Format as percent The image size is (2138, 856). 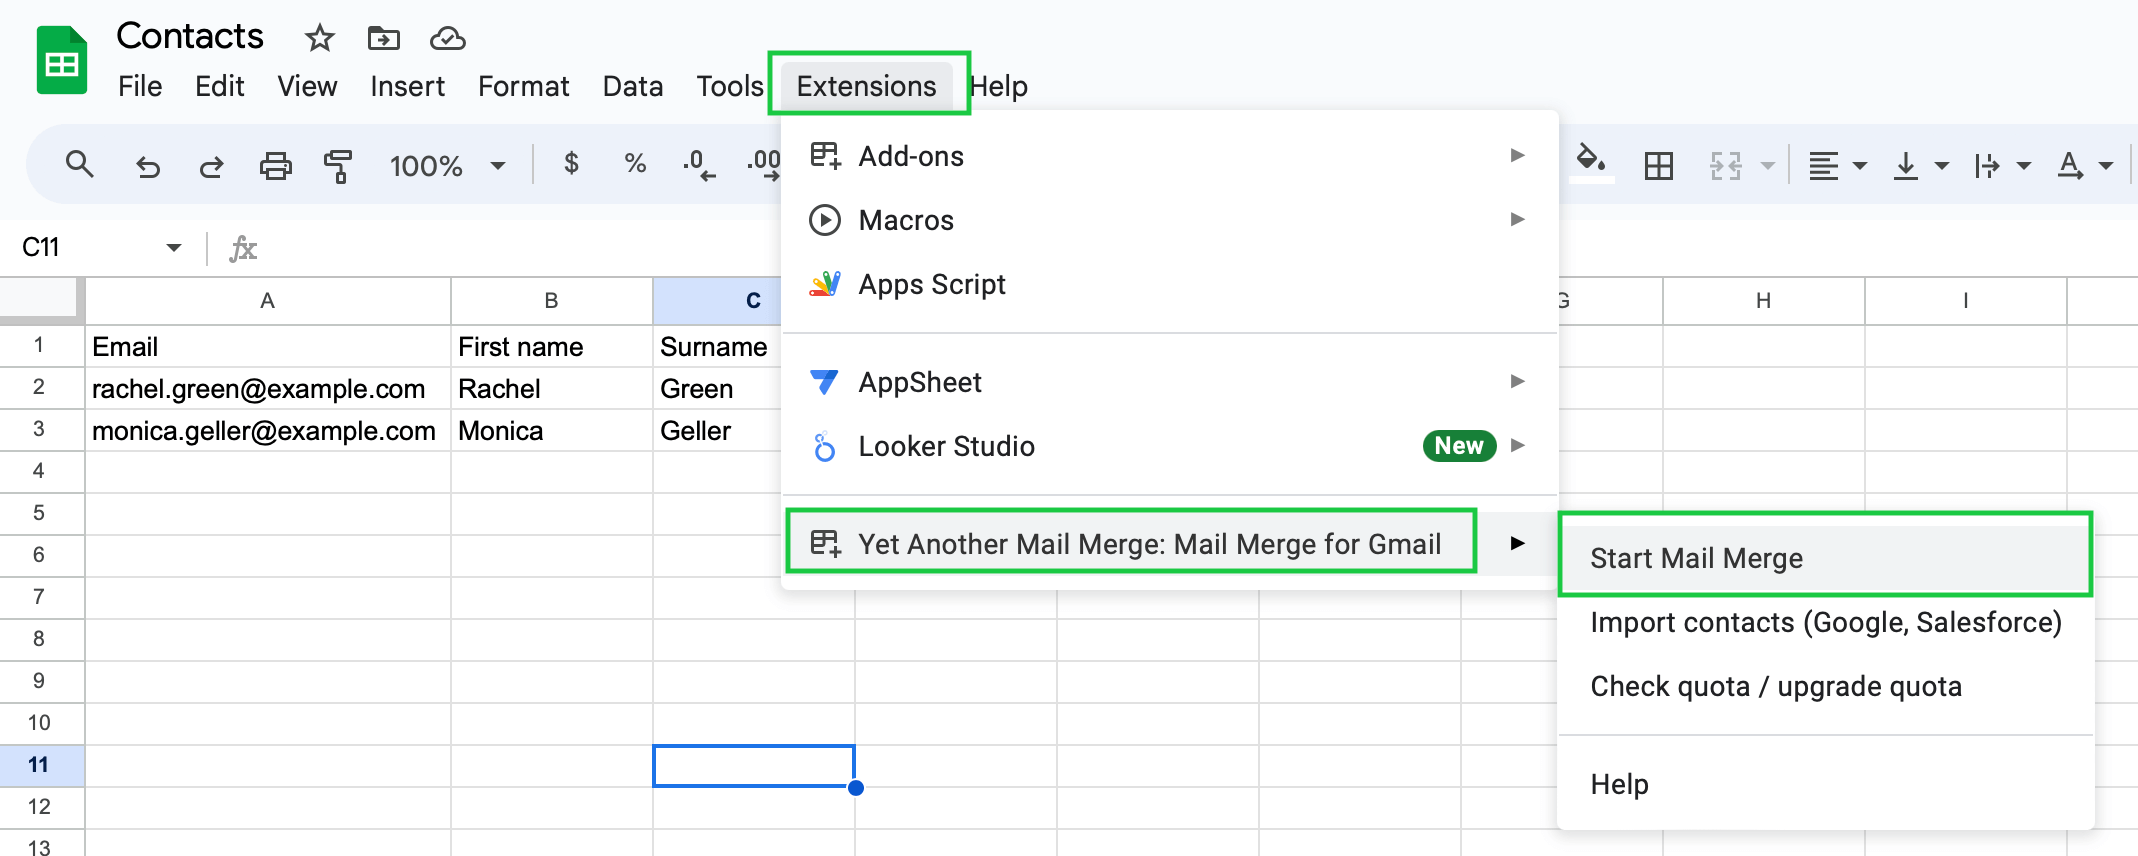pyautogui.click(x=635, y=163)
